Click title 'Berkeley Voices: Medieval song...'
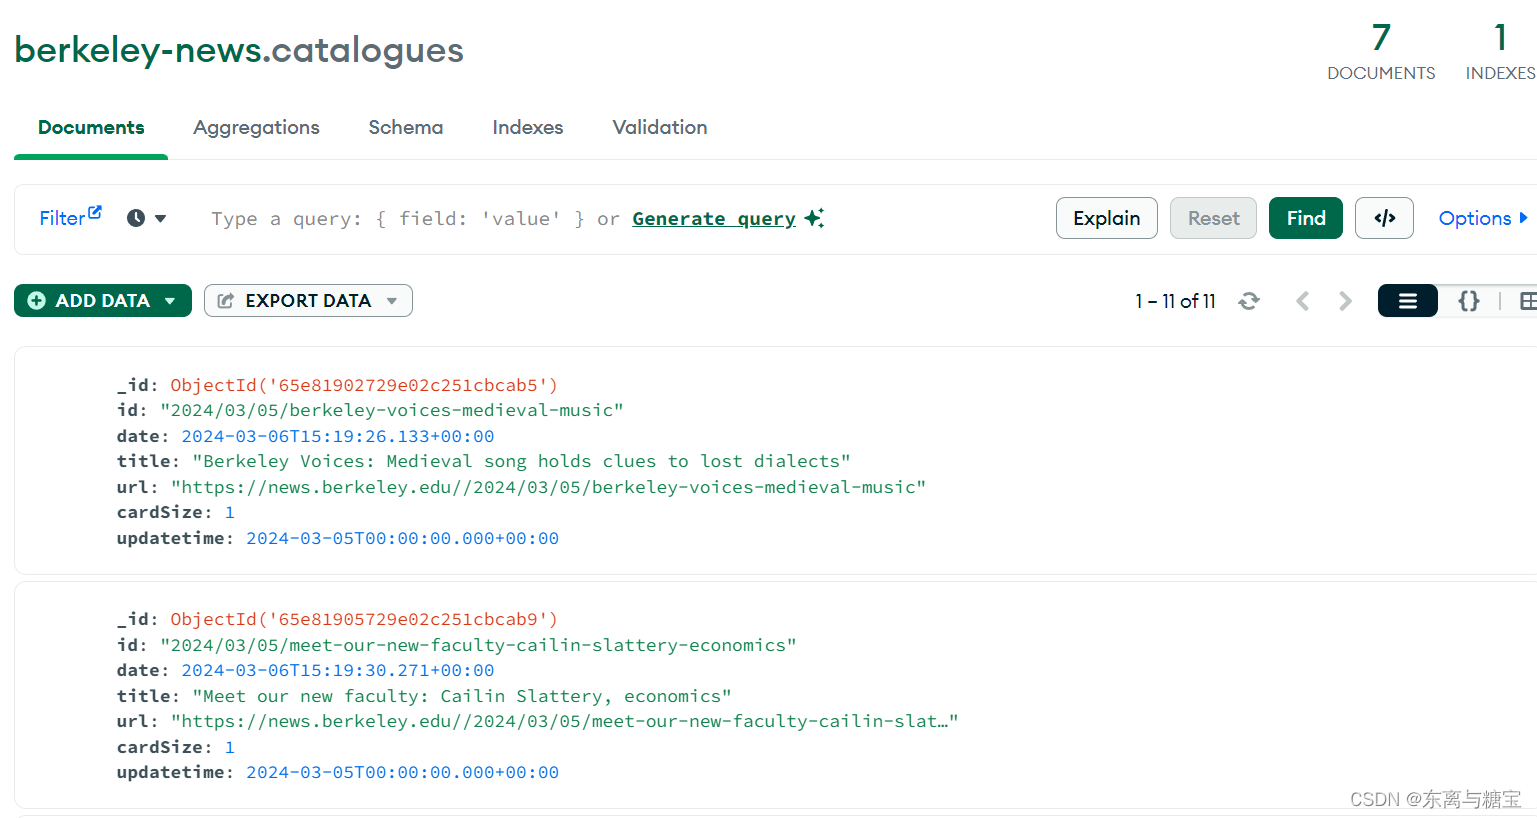 [521, 461]
